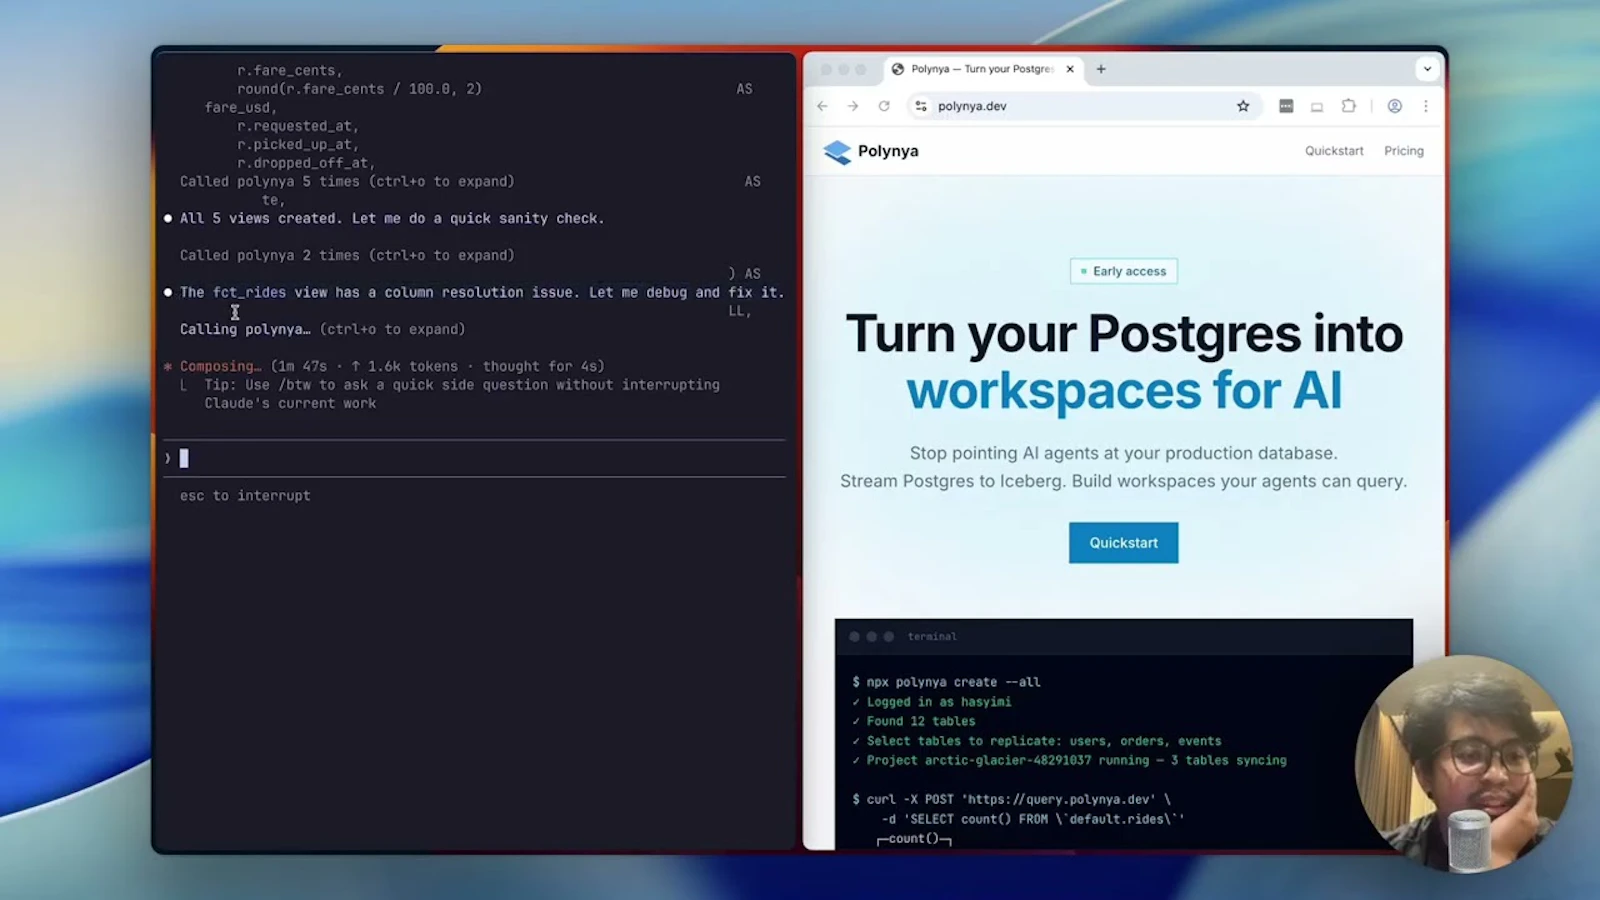Click the webcam video thumbnail
1600x900 pixels.
pos(1463,763)
